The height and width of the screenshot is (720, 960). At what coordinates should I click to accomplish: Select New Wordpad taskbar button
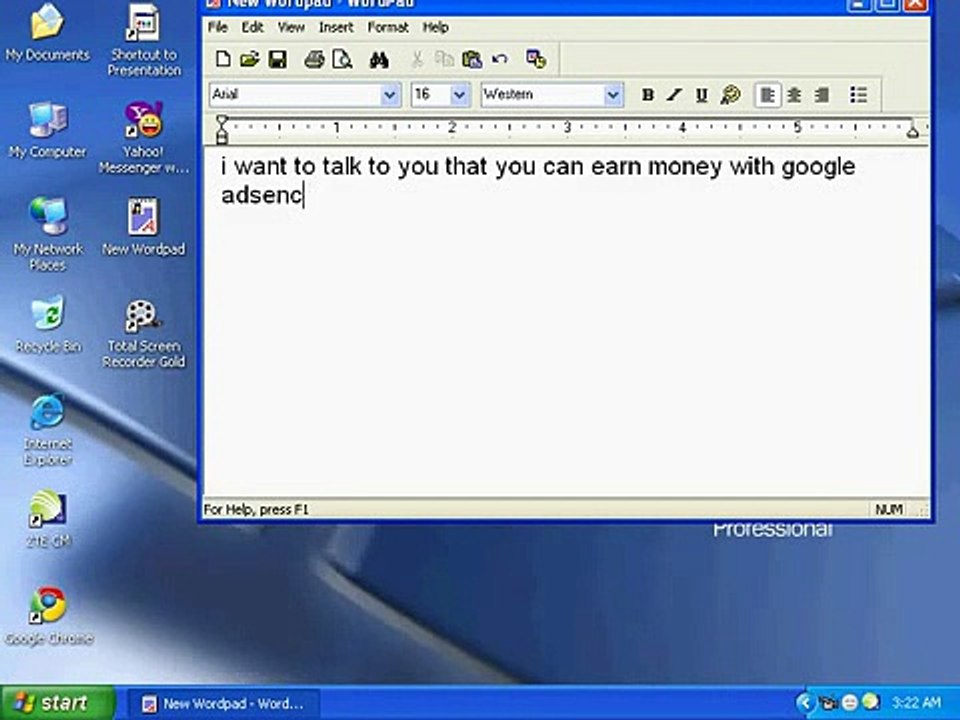223,703
